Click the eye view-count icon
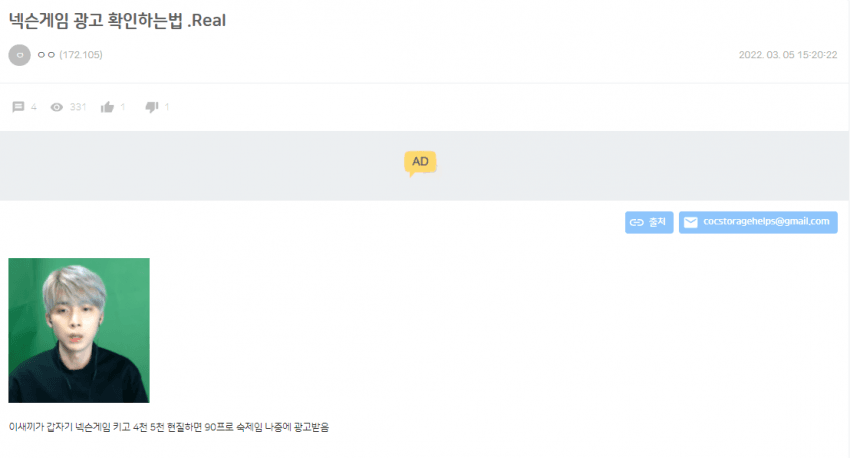This screenshot has width=850, height=458. [56, 107]
